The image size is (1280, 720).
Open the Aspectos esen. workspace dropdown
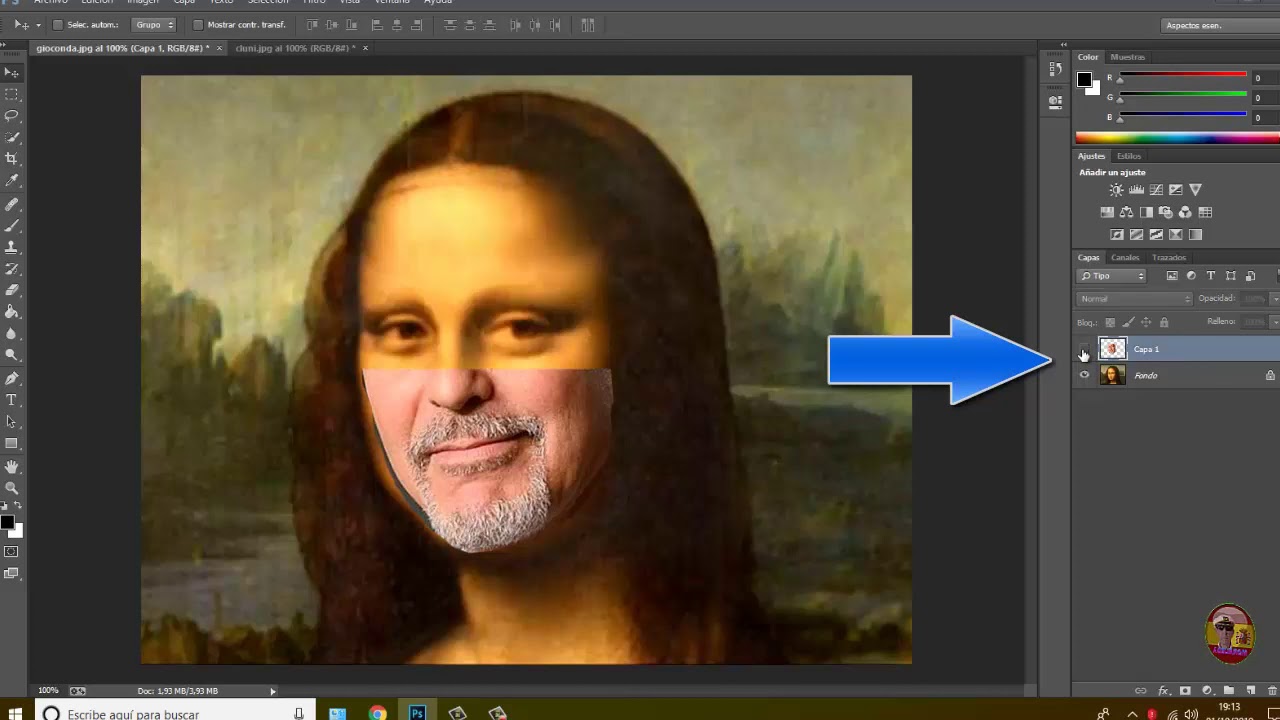pos(1219,25)
